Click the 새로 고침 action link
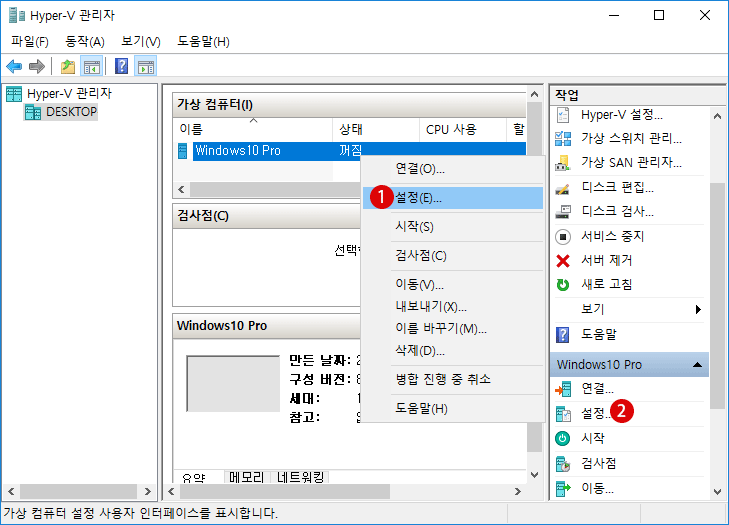Screen dimensions: 729x525 tap(607, 284)
